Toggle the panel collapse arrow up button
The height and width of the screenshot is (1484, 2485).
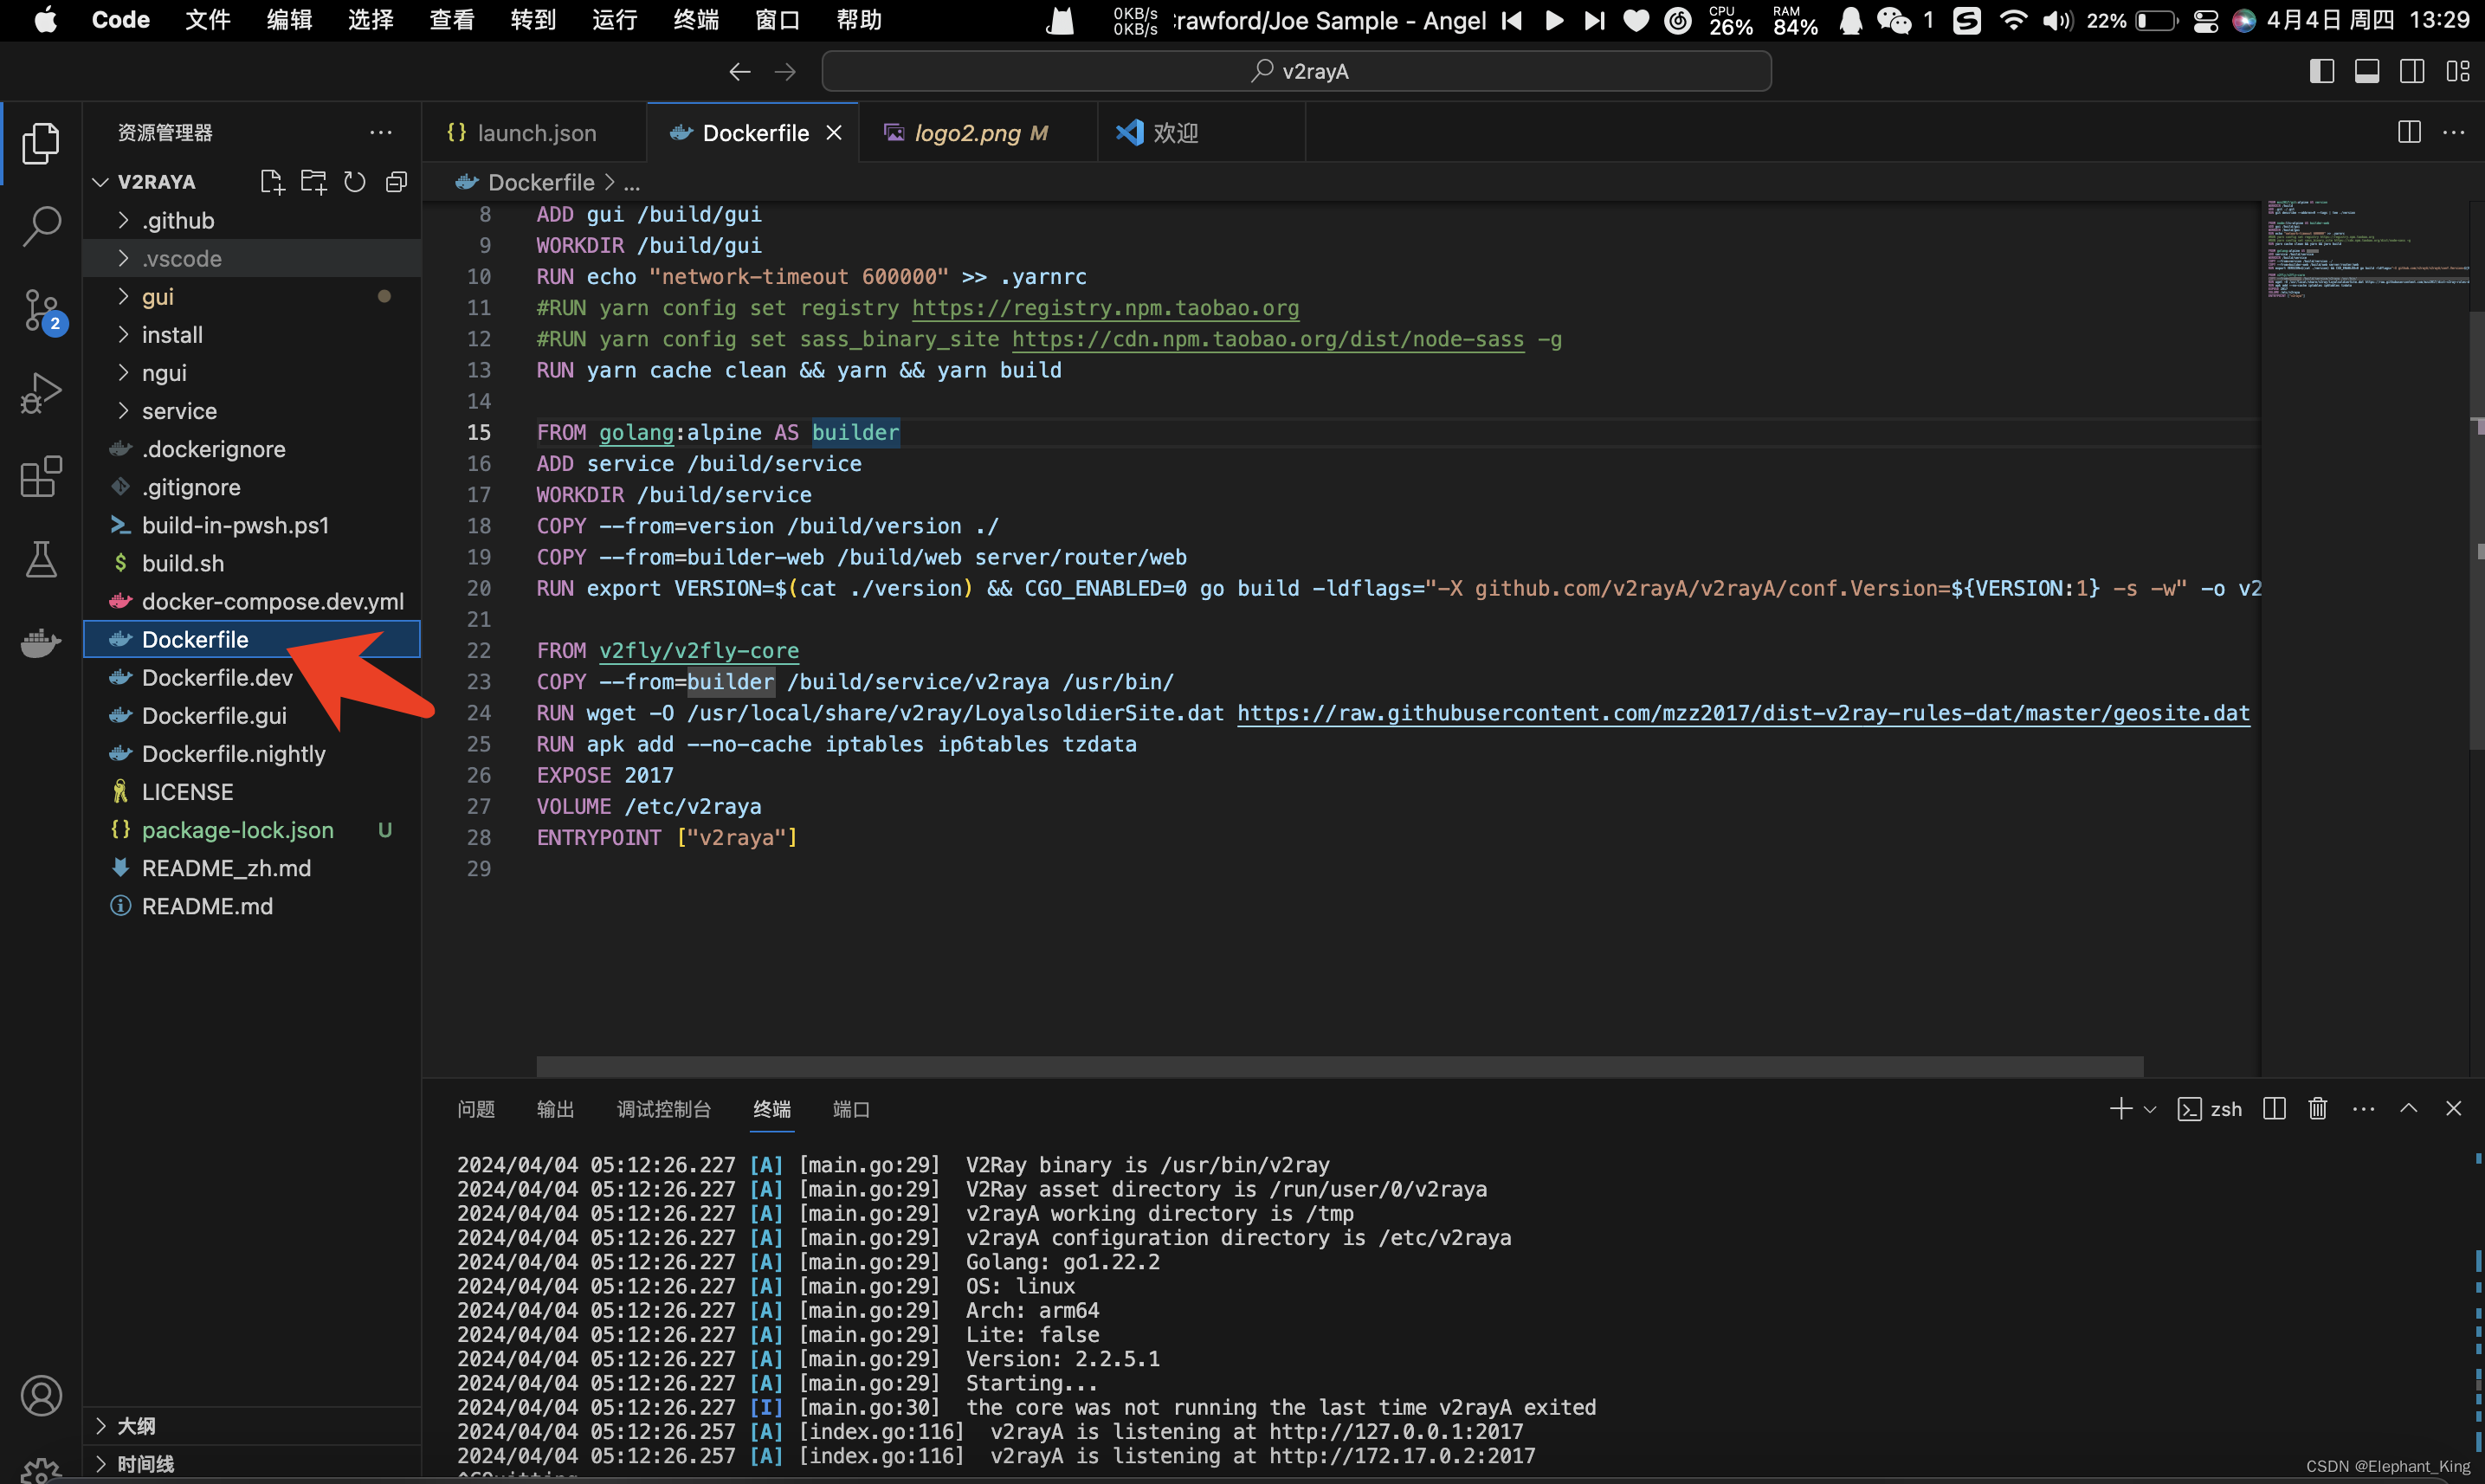[x=2407, y=1107]
